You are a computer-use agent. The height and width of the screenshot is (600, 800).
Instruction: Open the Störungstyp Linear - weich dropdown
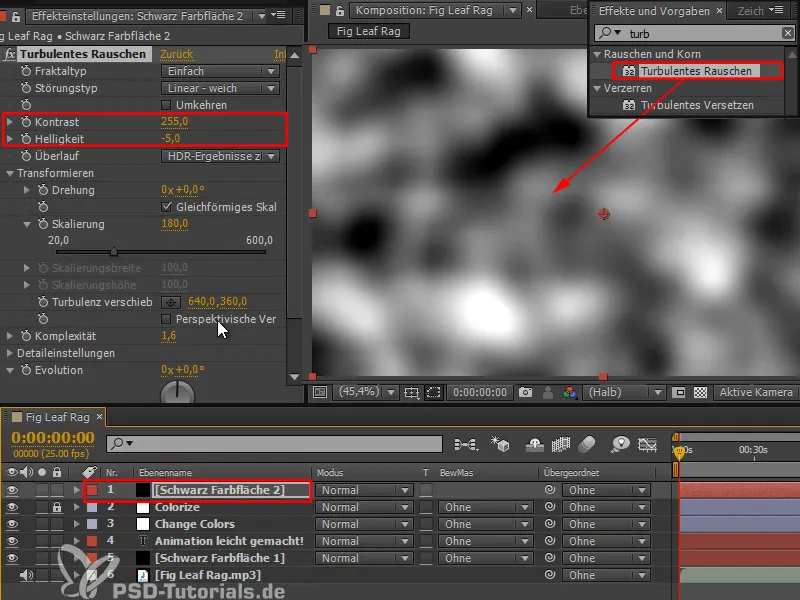(x=220, y=88)
